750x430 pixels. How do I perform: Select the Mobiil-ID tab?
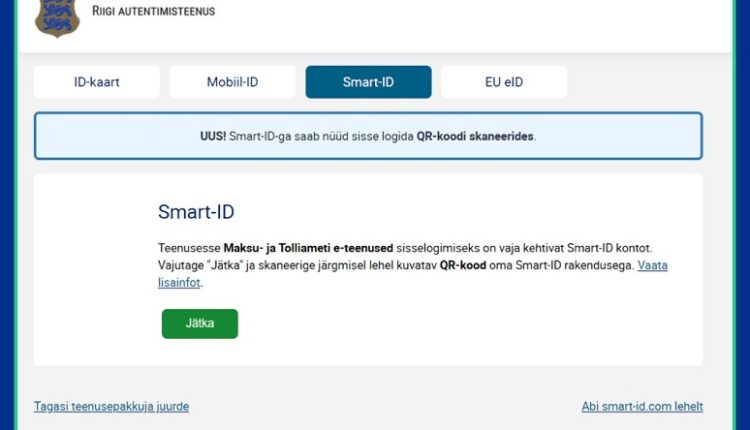[232, 82]
